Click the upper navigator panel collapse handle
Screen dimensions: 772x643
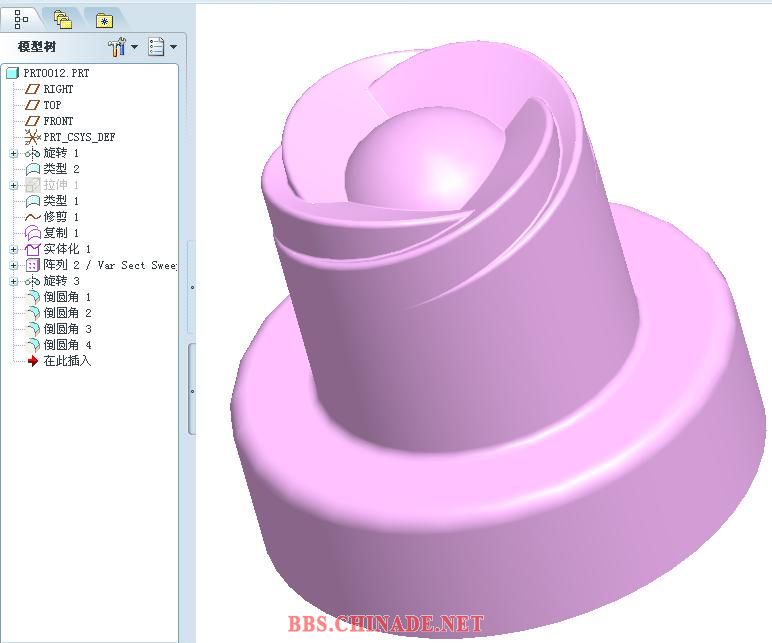click(x=192, y=288)
